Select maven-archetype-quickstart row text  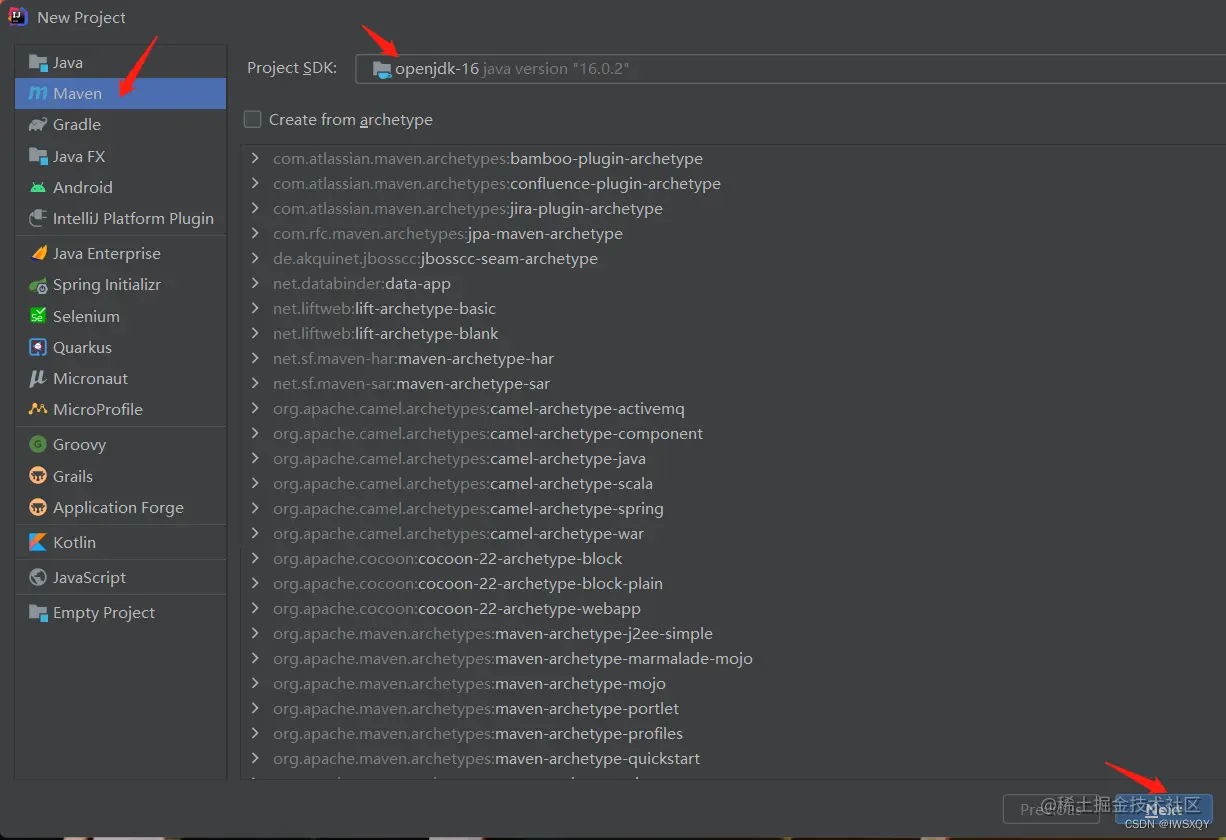click(x=487, y=758)
